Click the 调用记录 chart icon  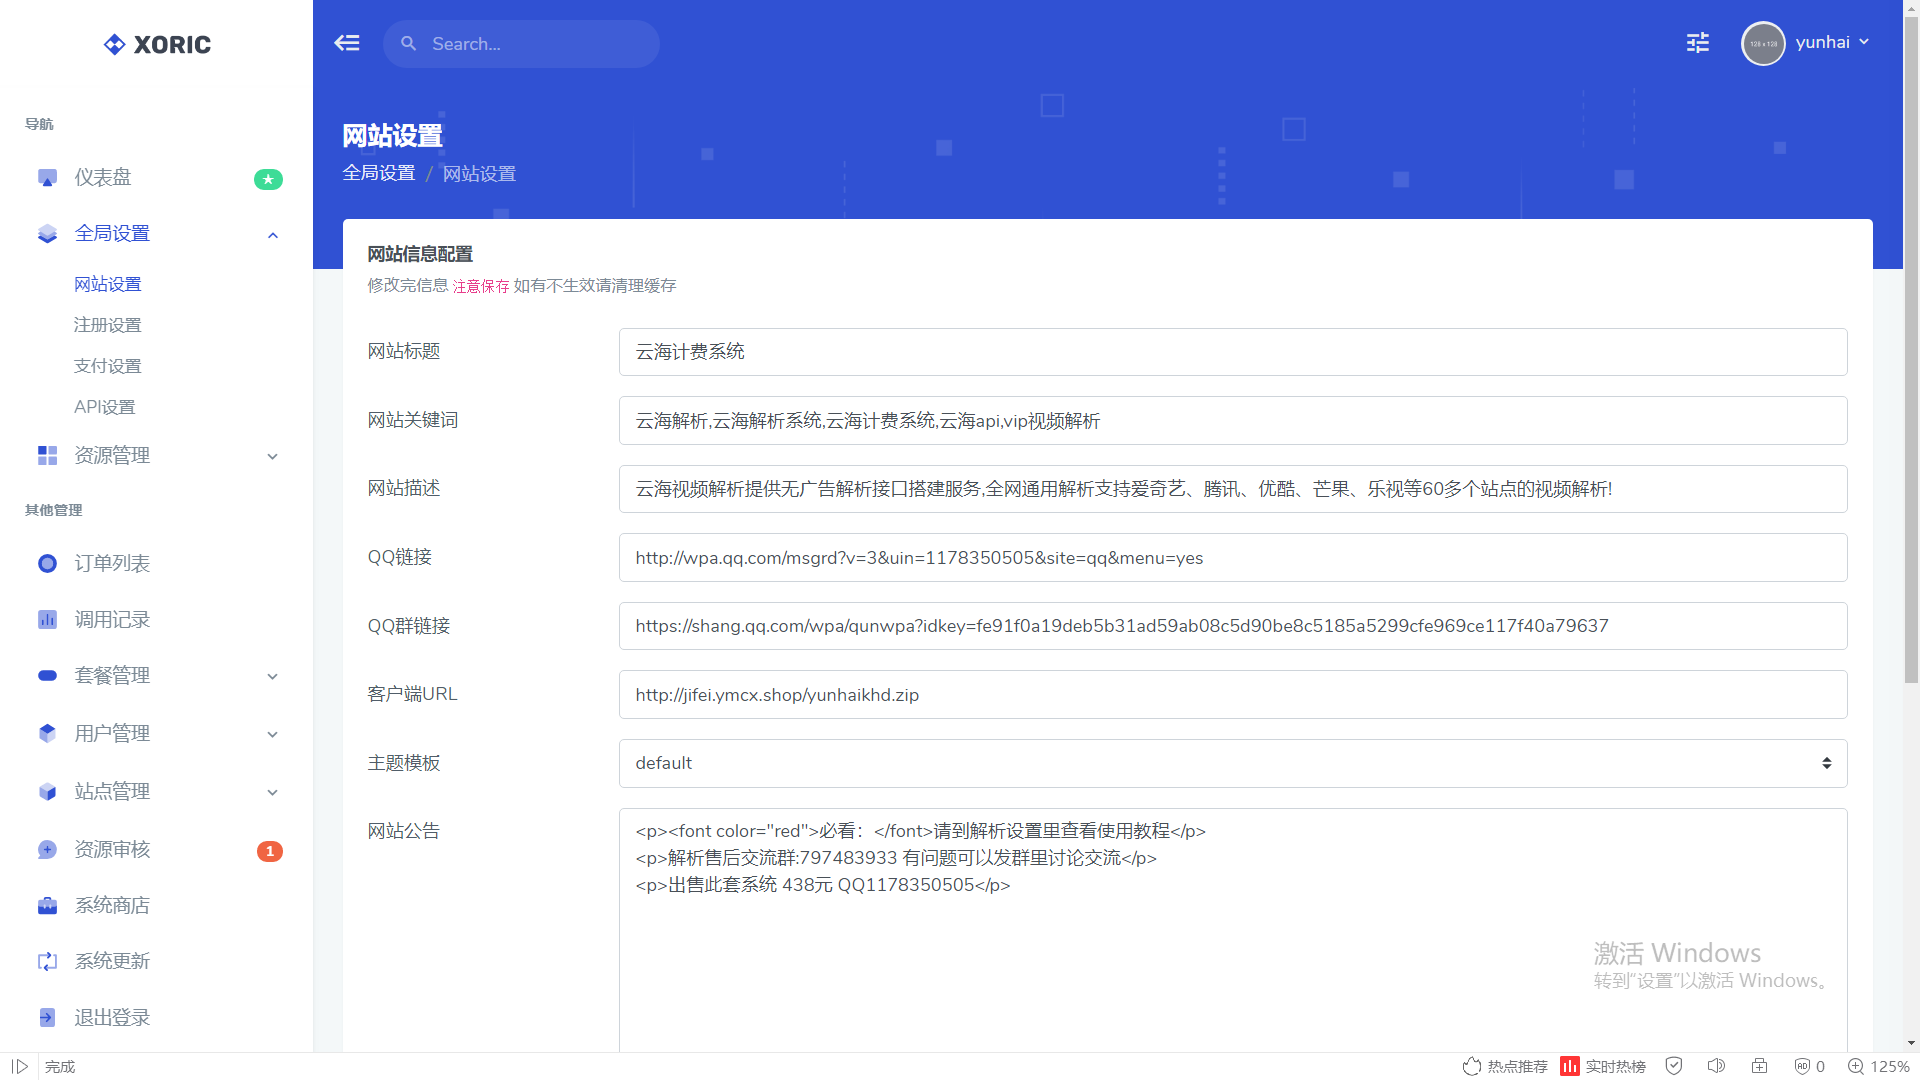click(x=47, y=620)
